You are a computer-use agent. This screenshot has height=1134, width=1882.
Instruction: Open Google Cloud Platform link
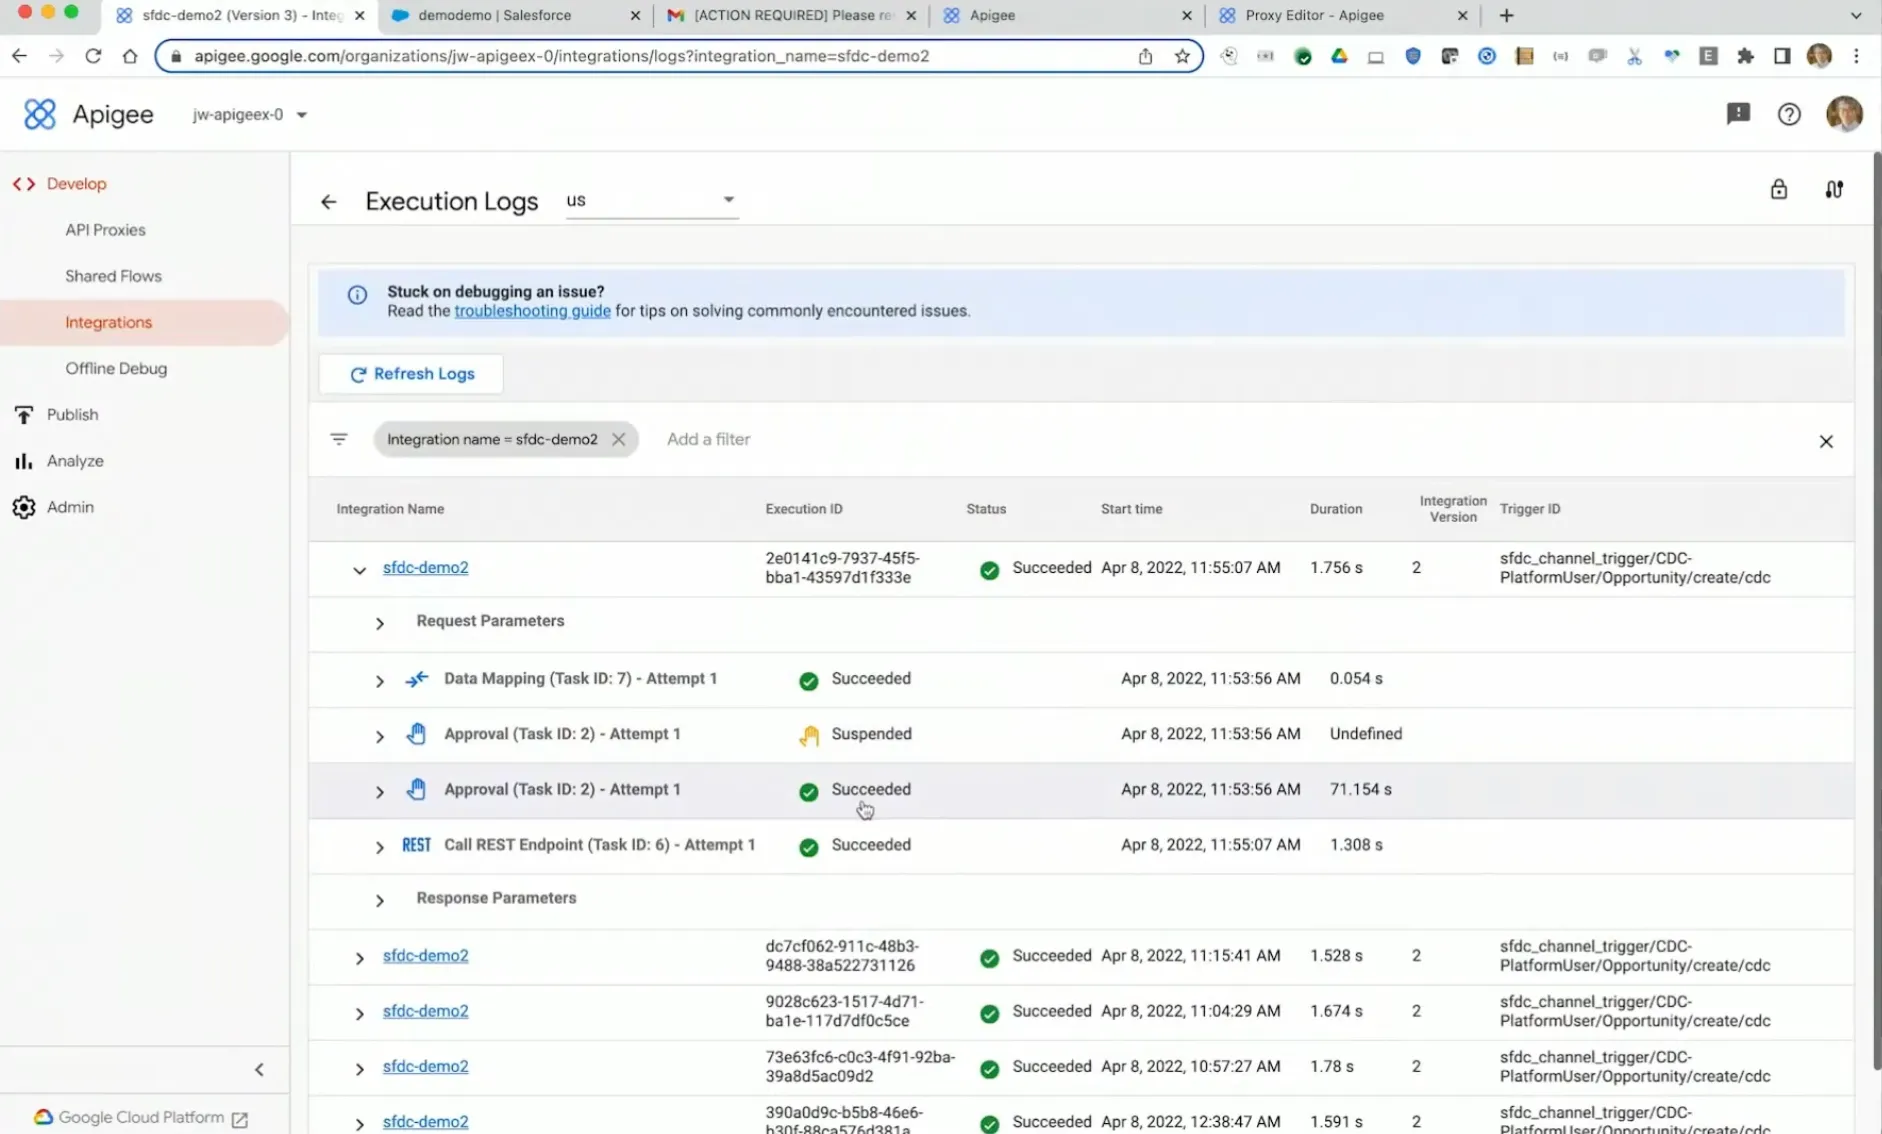[x=141, y=1118]
